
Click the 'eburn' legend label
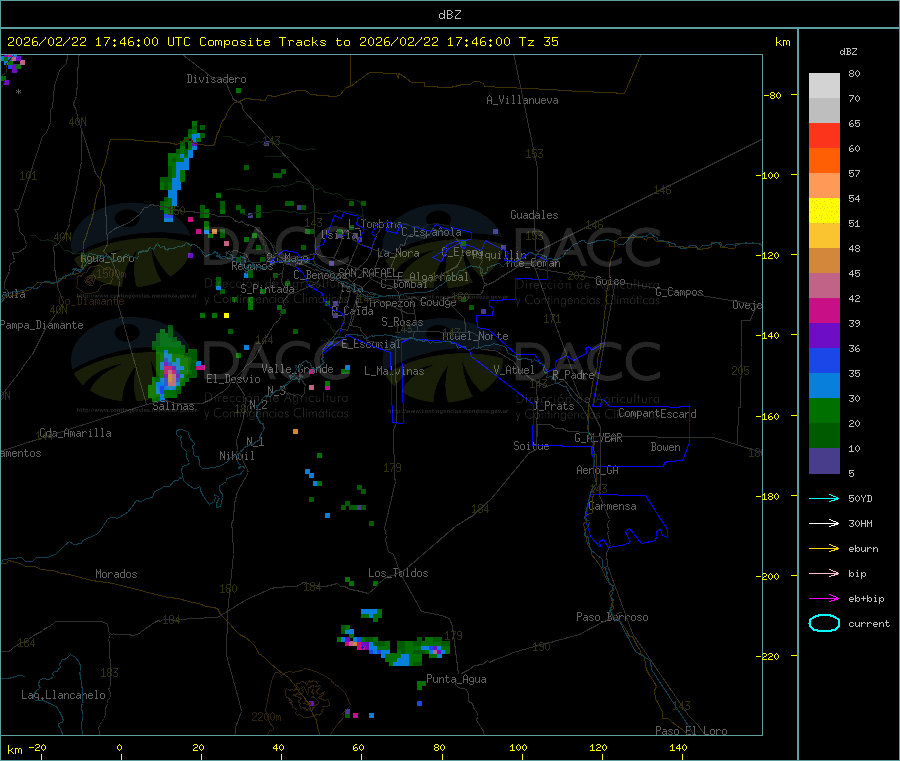point(863,549)
